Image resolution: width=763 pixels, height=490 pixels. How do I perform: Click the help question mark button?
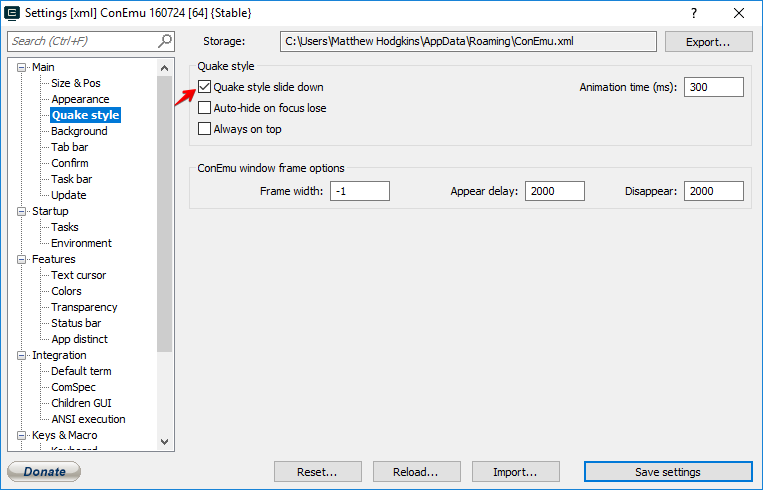click(x=691, y=13)
